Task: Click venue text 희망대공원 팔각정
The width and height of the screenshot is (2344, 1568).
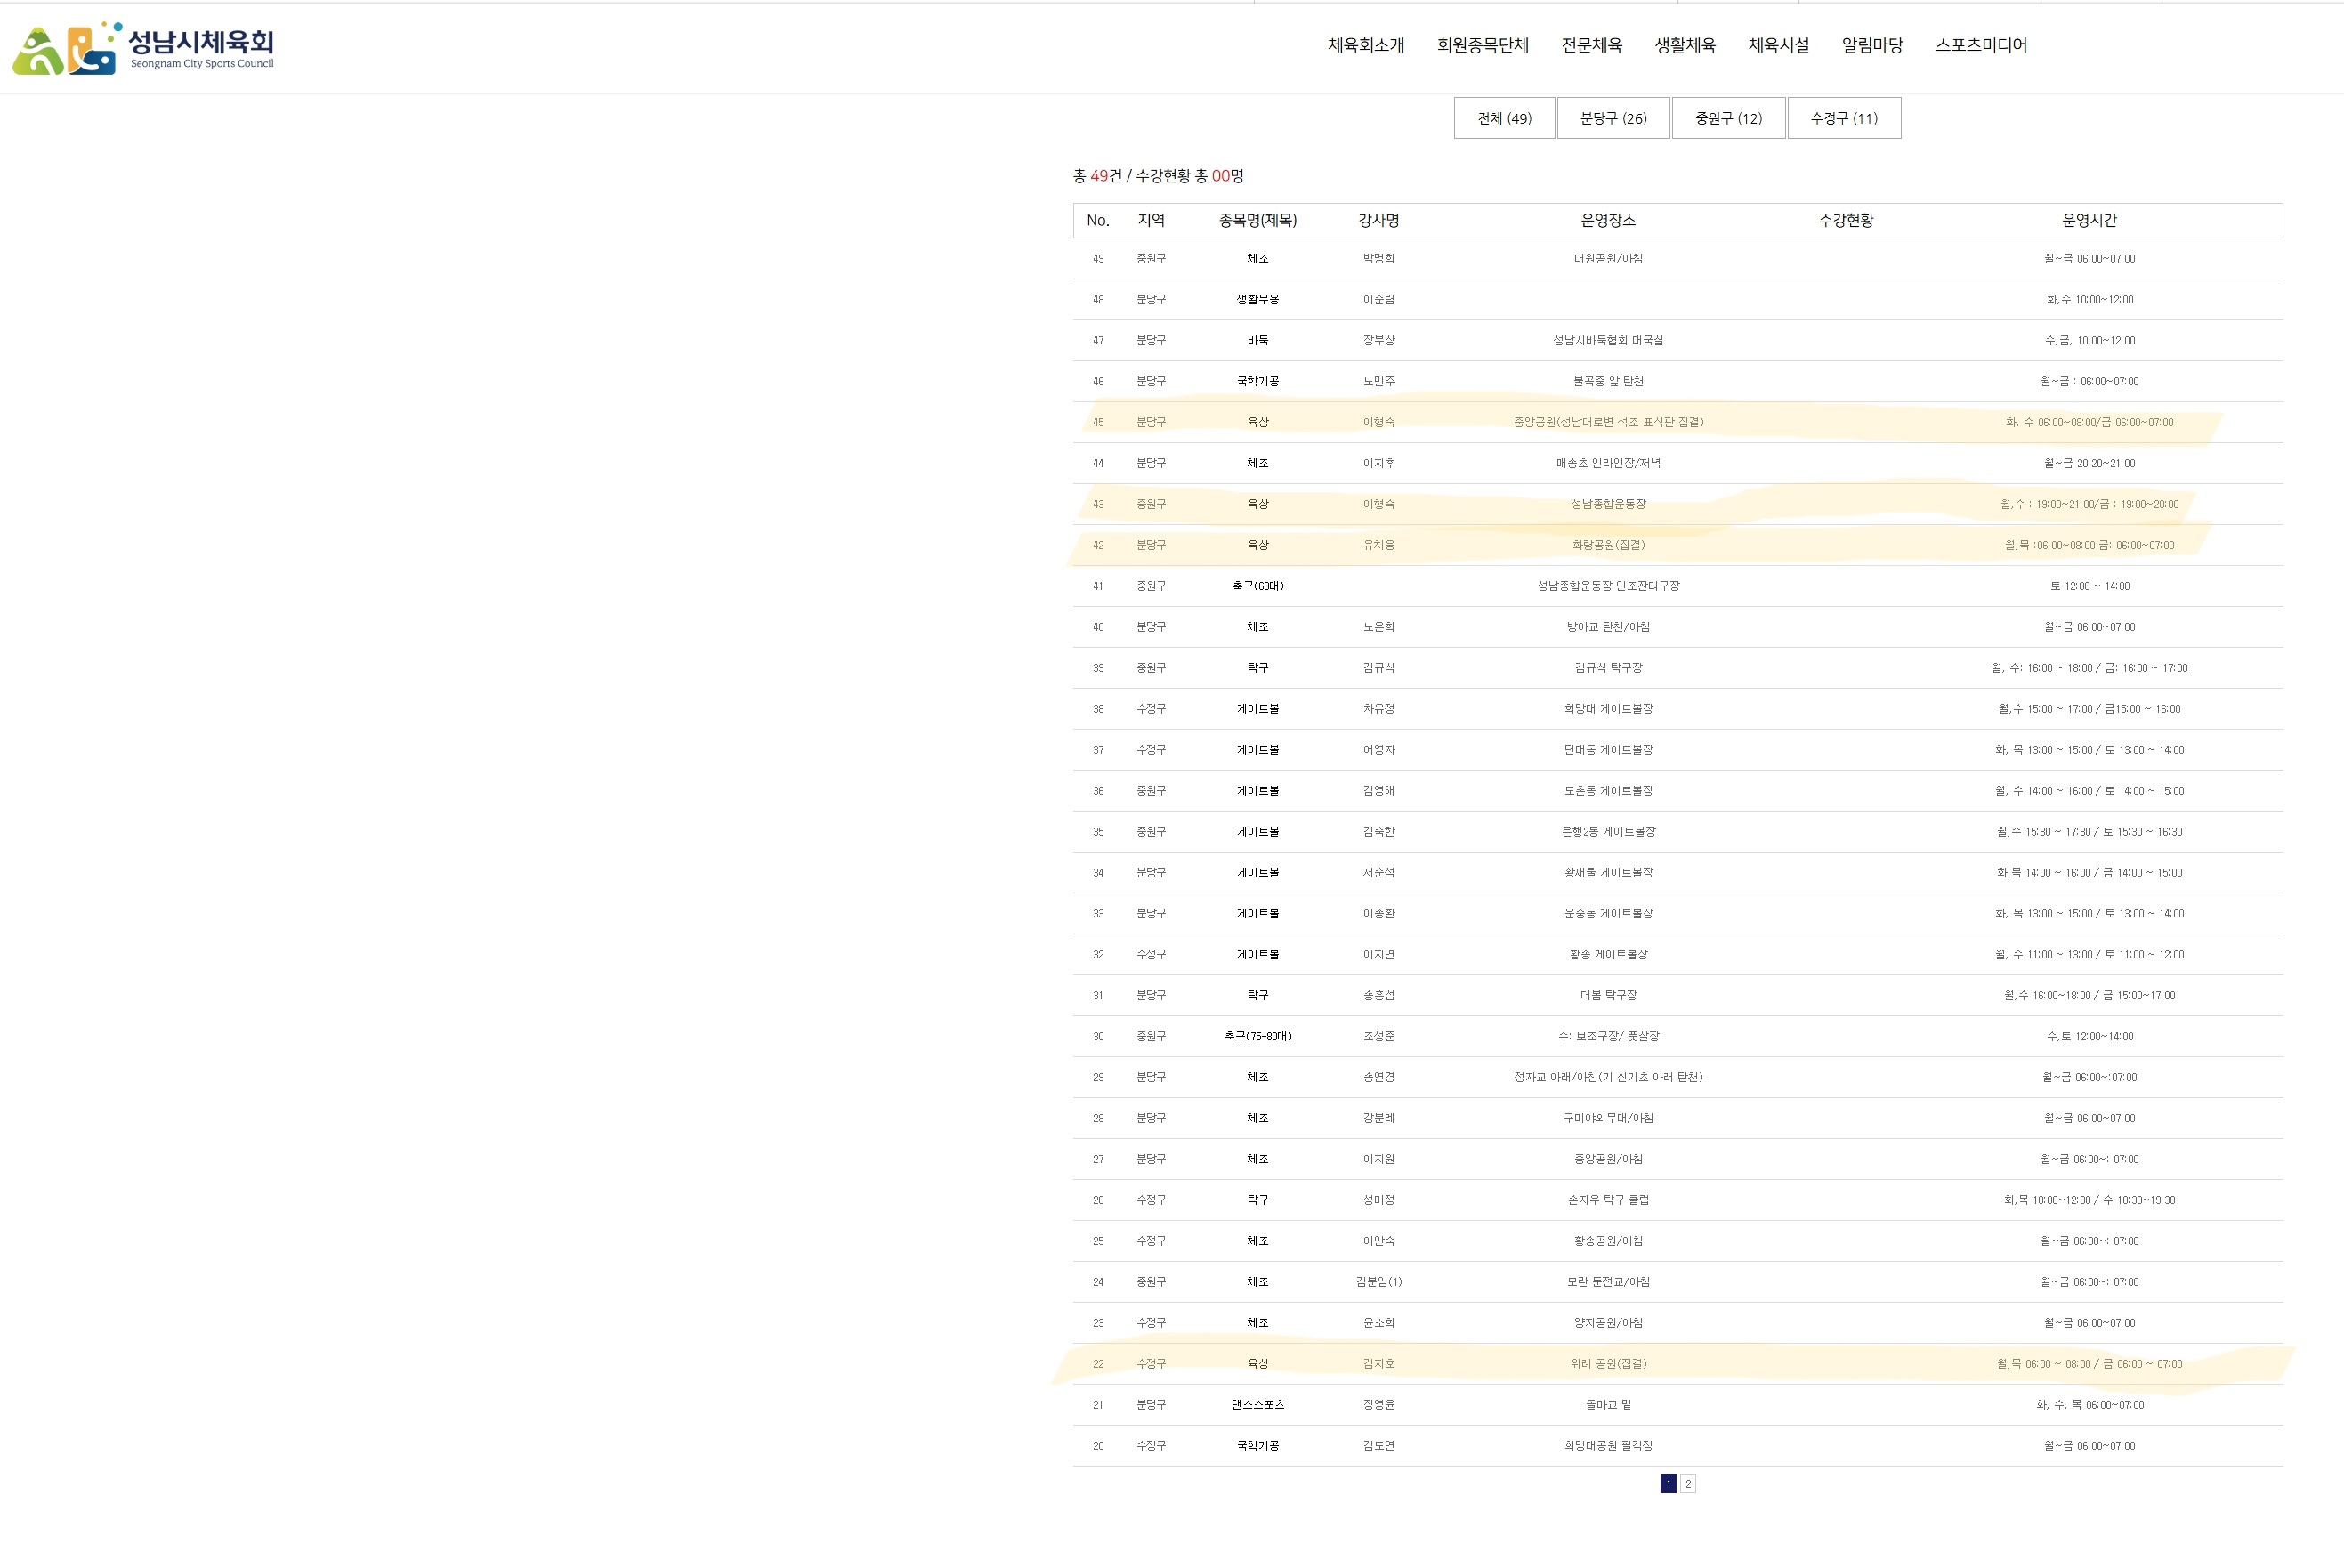Action: pos(1608,1447)
